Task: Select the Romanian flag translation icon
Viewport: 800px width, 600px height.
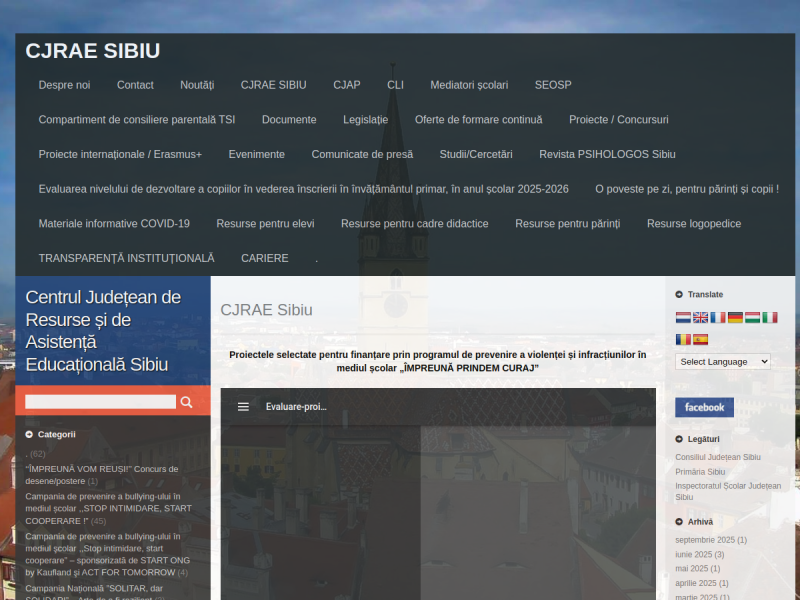Action: [683, 339]
